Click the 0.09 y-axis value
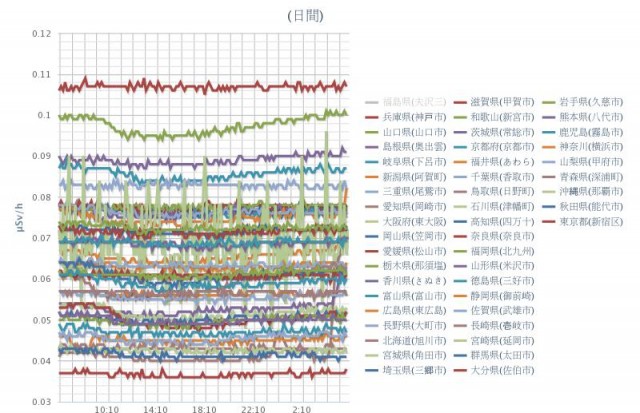640x413 pixels. coord(42,156)
